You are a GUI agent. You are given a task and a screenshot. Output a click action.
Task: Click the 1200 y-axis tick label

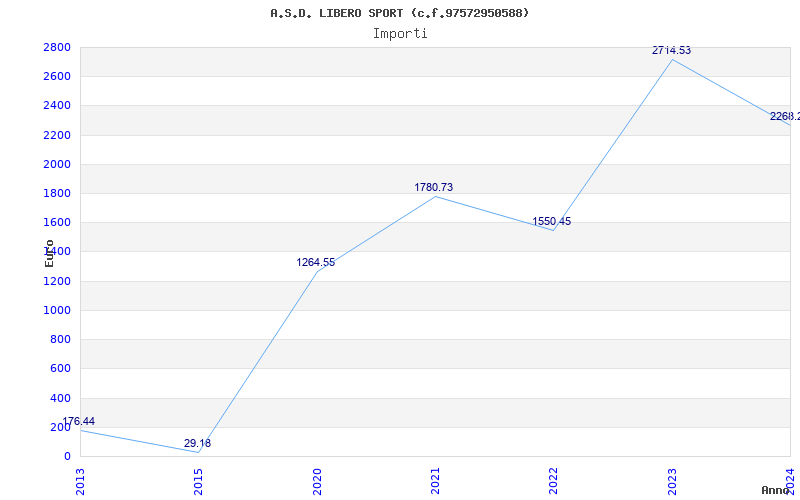point(57,281)
